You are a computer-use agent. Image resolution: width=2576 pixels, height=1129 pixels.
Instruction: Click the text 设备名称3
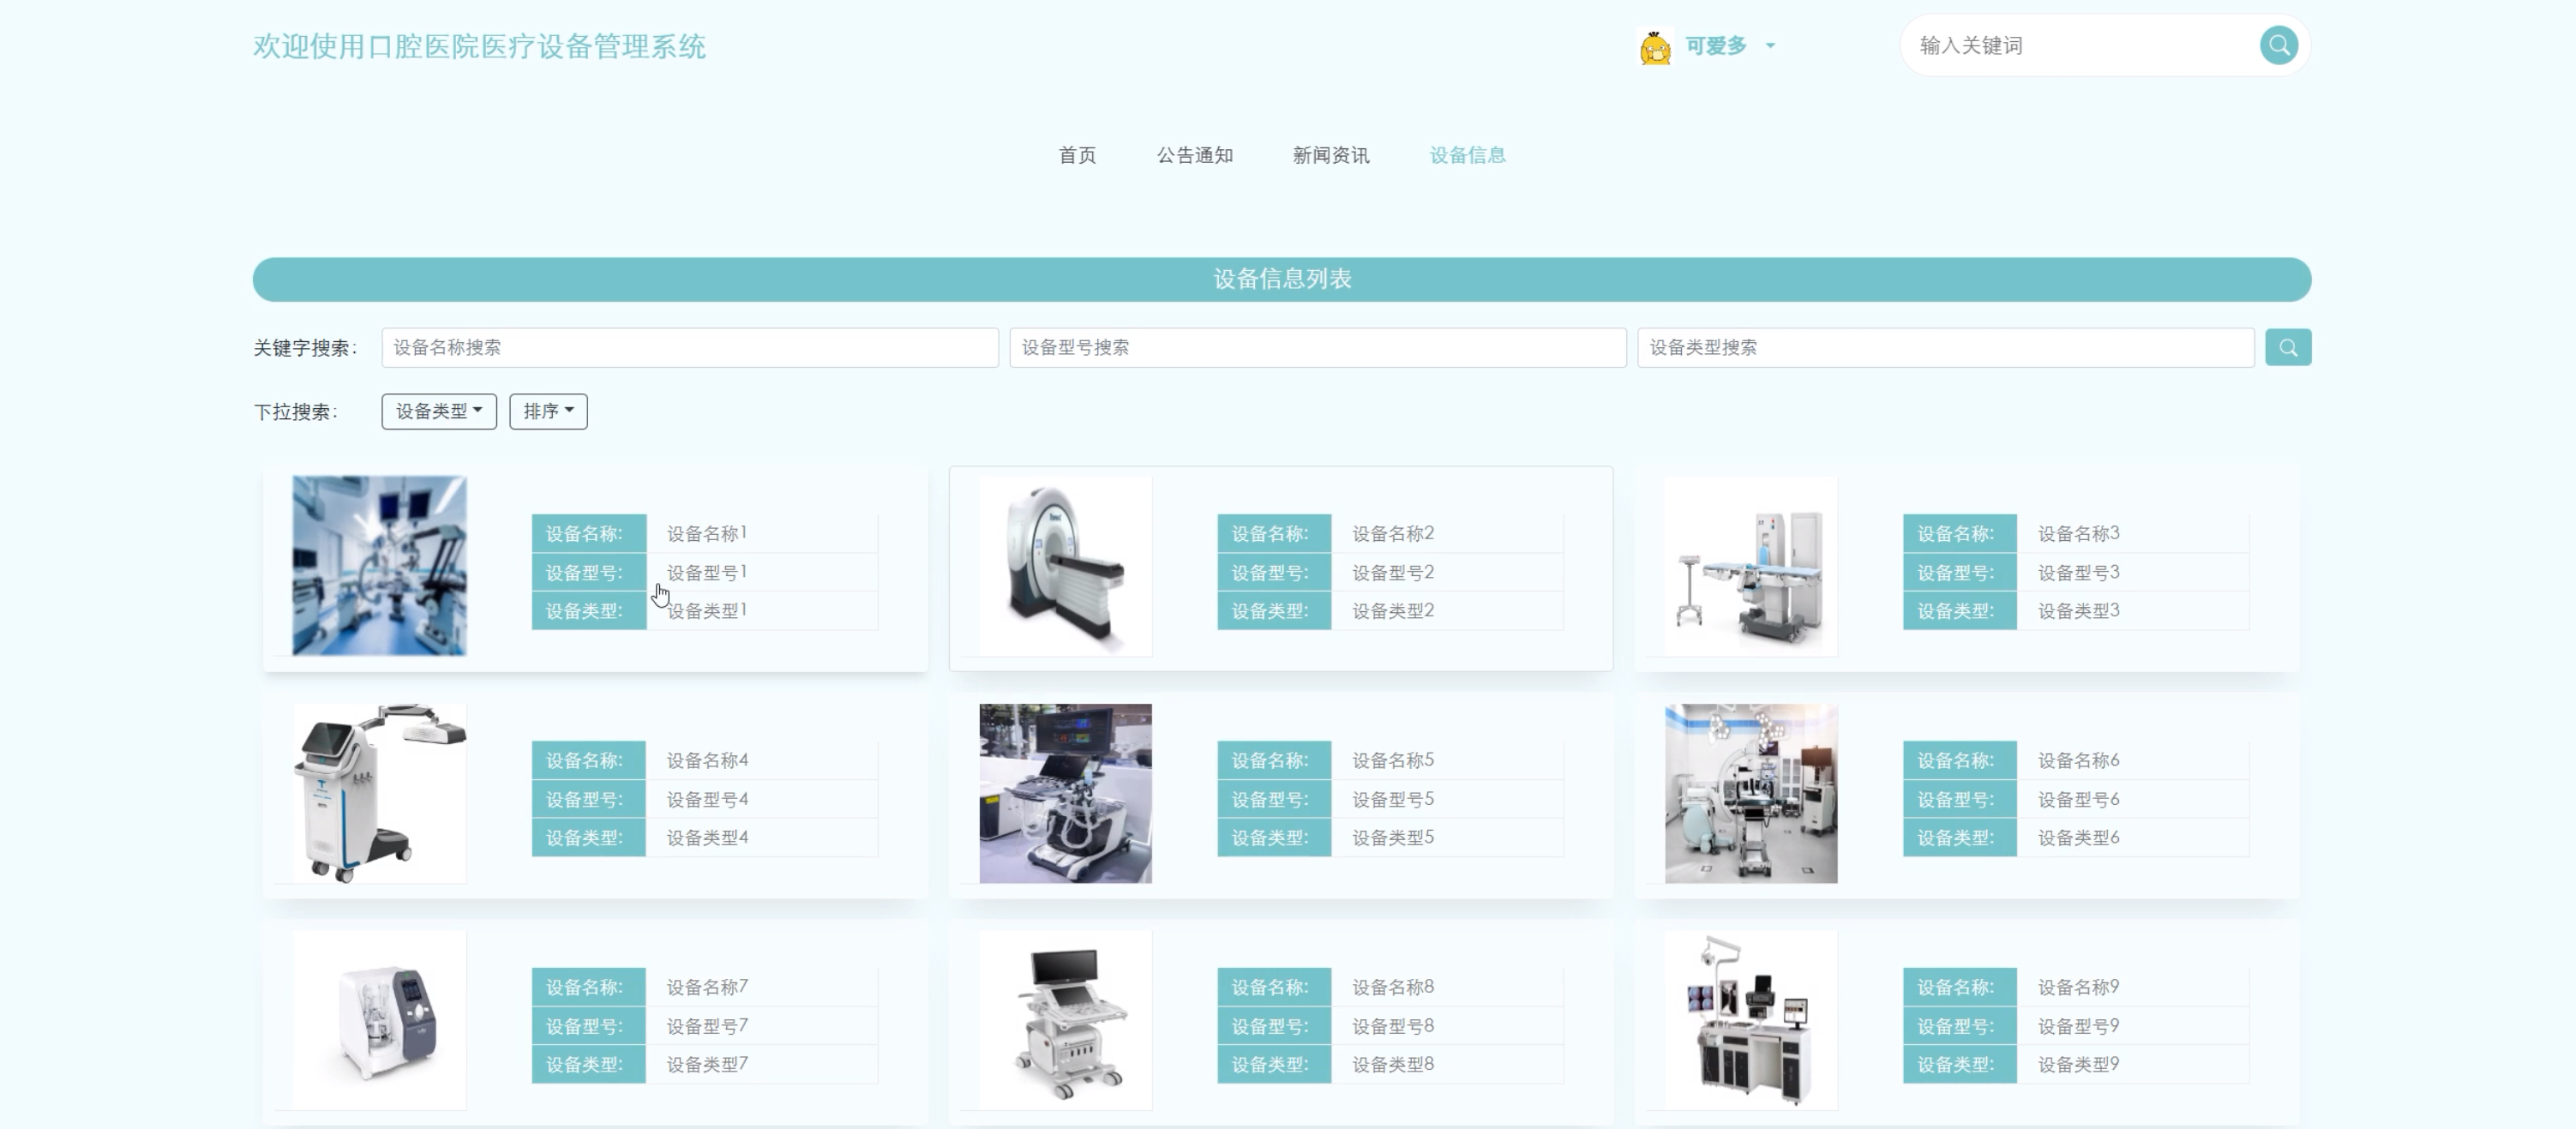tap(2079, 534)
